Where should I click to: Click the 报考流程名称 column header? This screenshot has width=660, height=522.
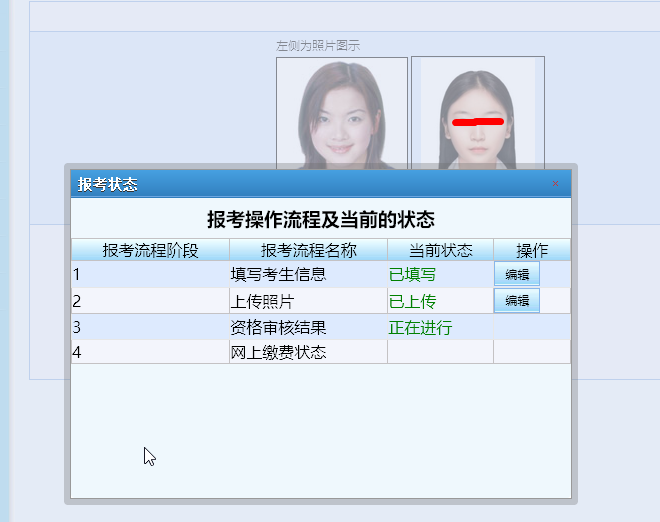(x=308, y=250)
